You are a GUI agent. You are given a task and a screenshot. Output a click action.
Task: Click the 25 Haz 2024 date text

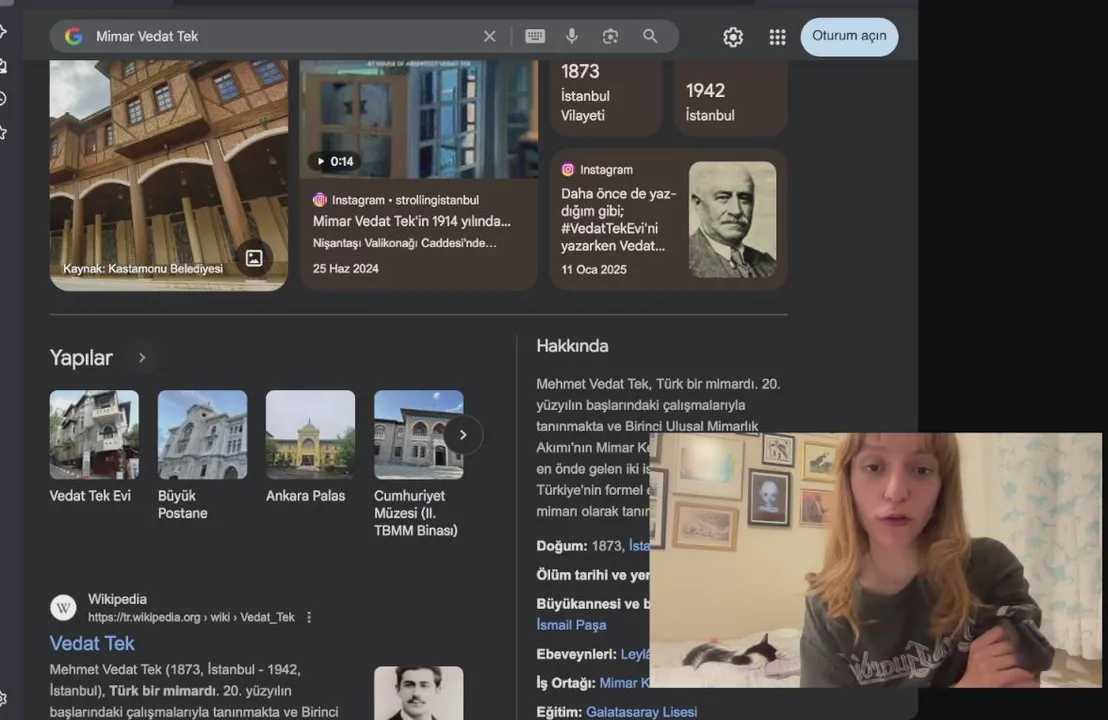click(346, 268)
